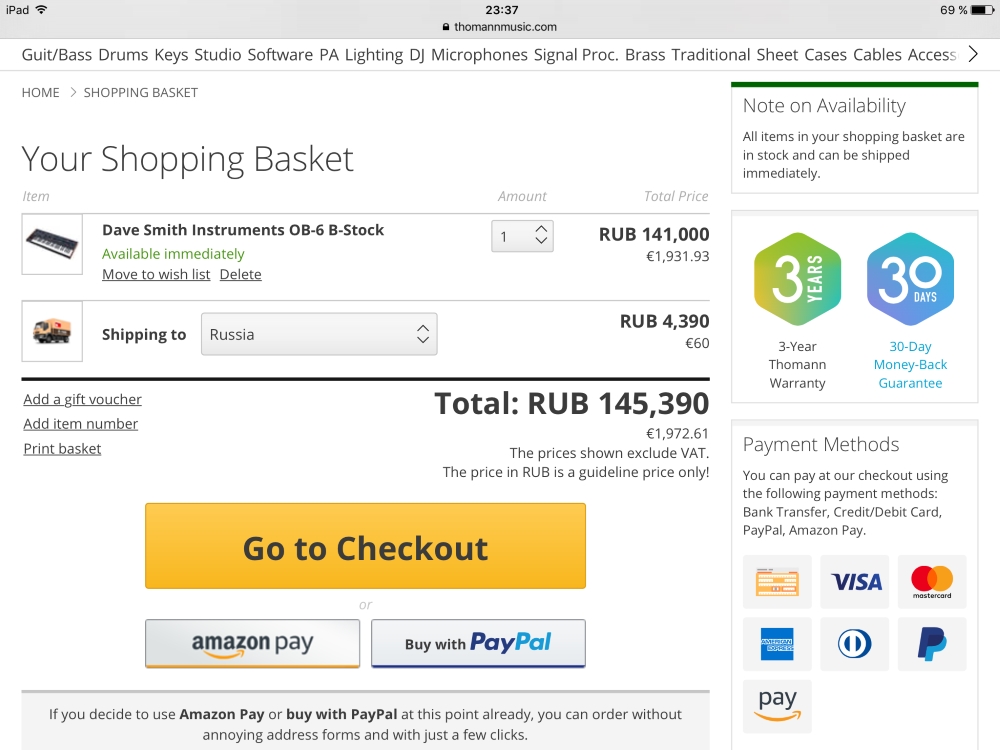Screen dimensions: 1000x750
Task: Open the Guit/Bass category menu
Action: coord(56,55)
